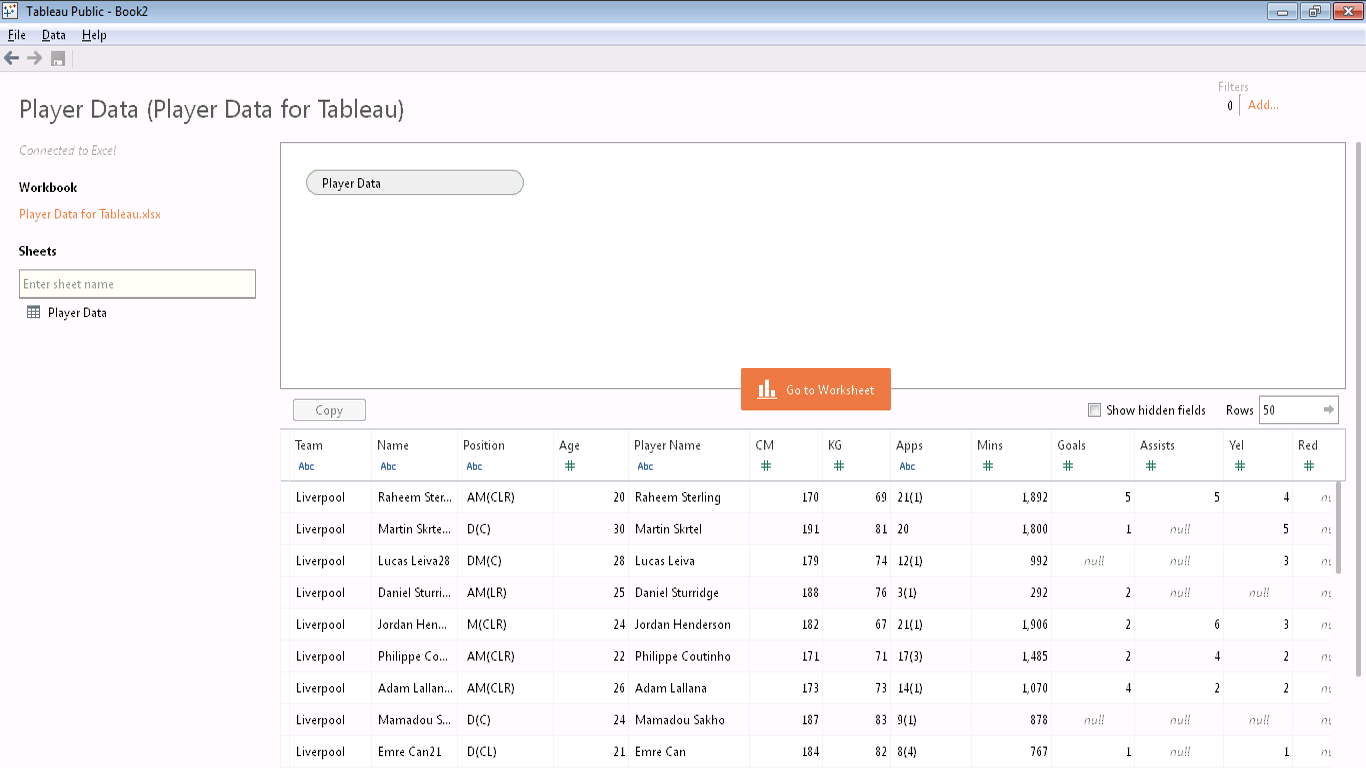Click the number type icon under Assists

(x=1150, y=466)
